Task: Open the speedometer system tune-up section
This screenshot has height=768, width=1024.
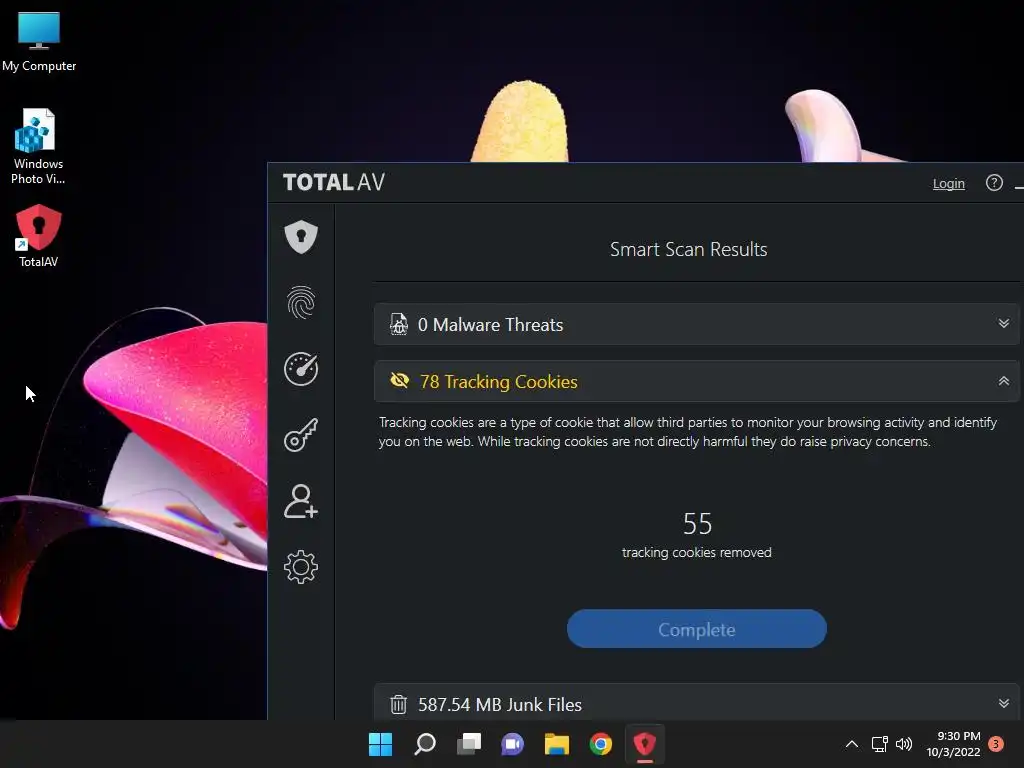Action: (301, 369)
